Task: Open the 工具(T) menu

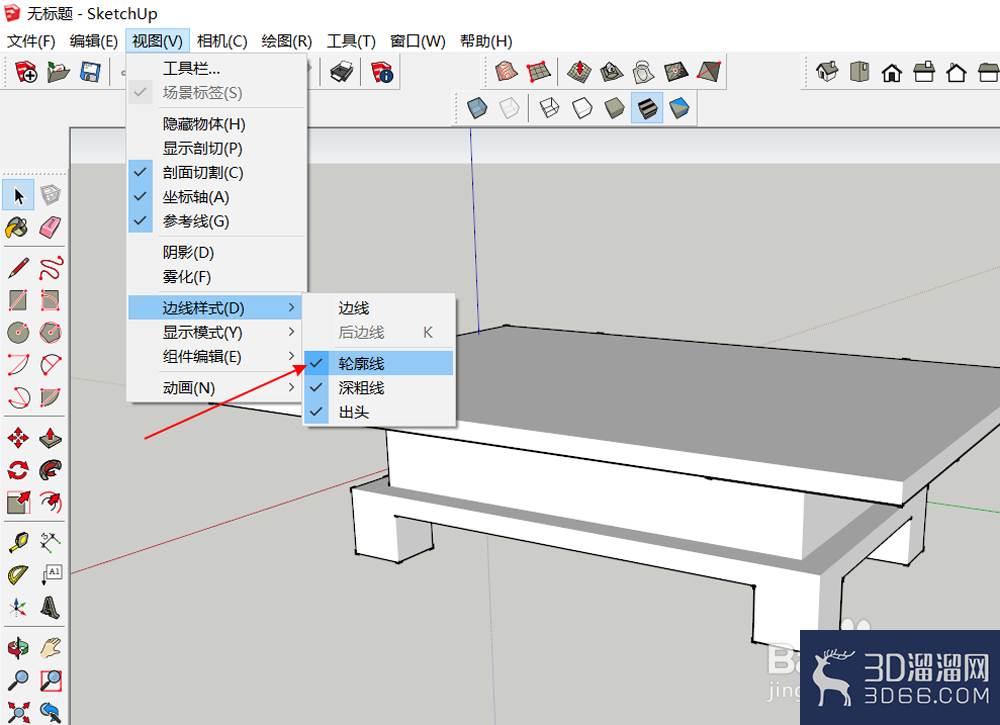Action: coord(351,41)
